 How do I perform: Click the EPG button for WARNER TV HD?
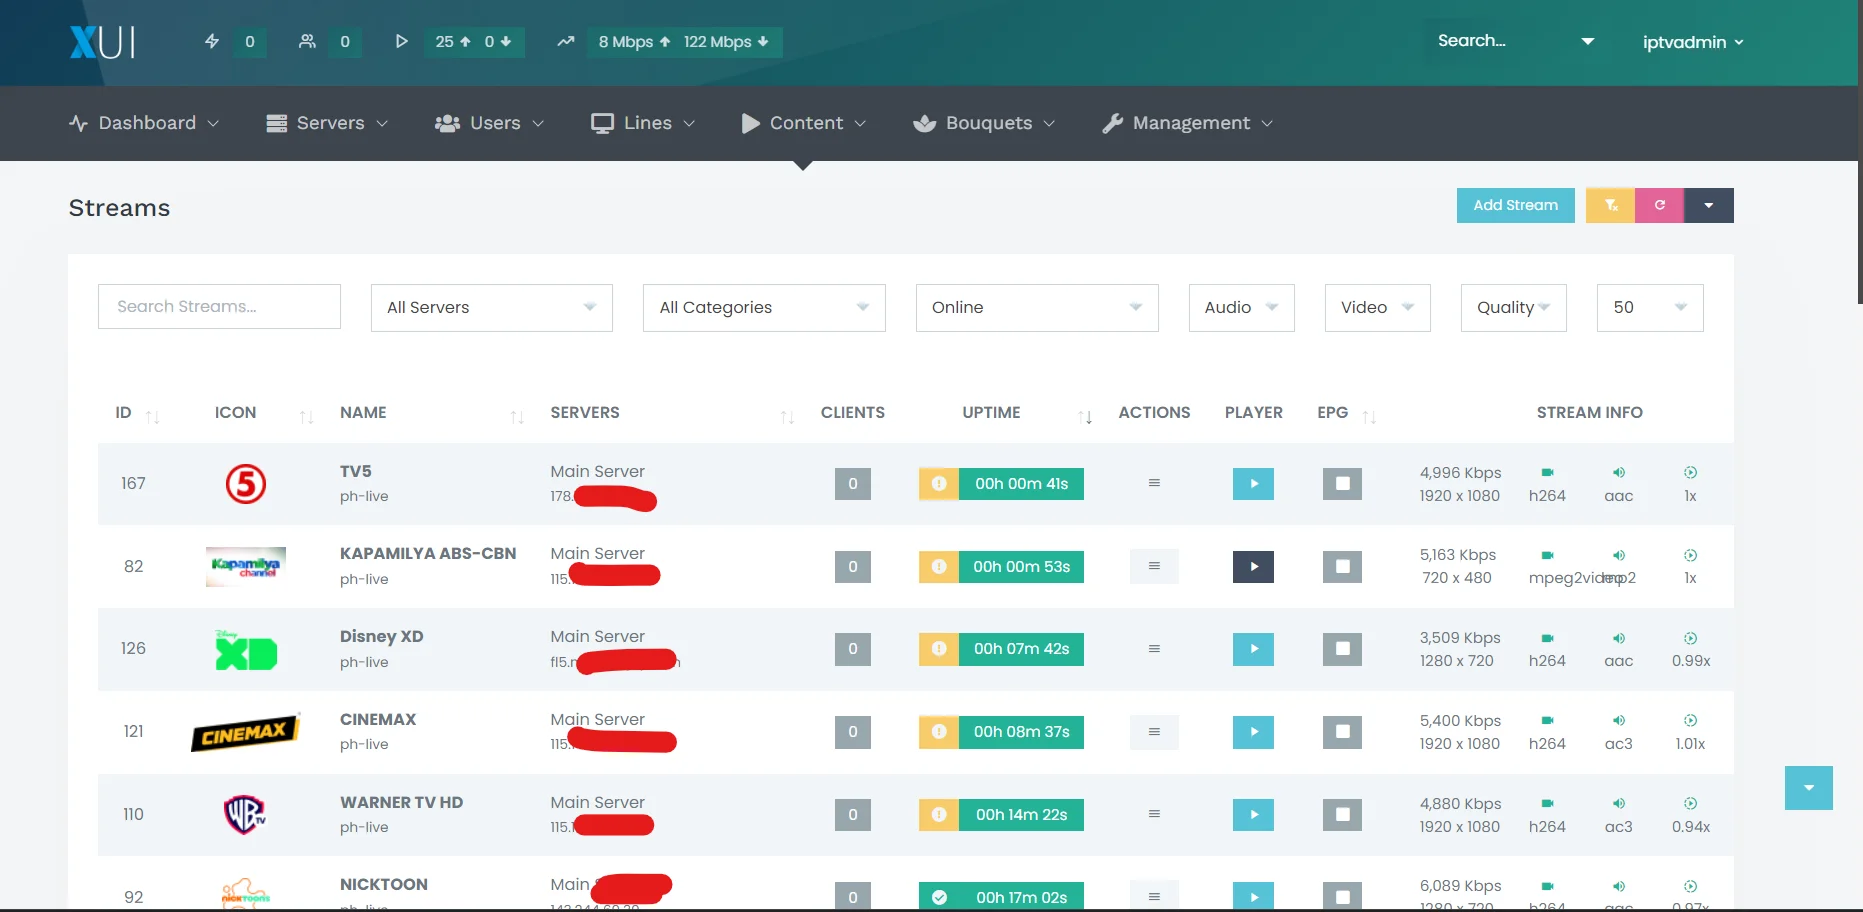pos(1342,815)
